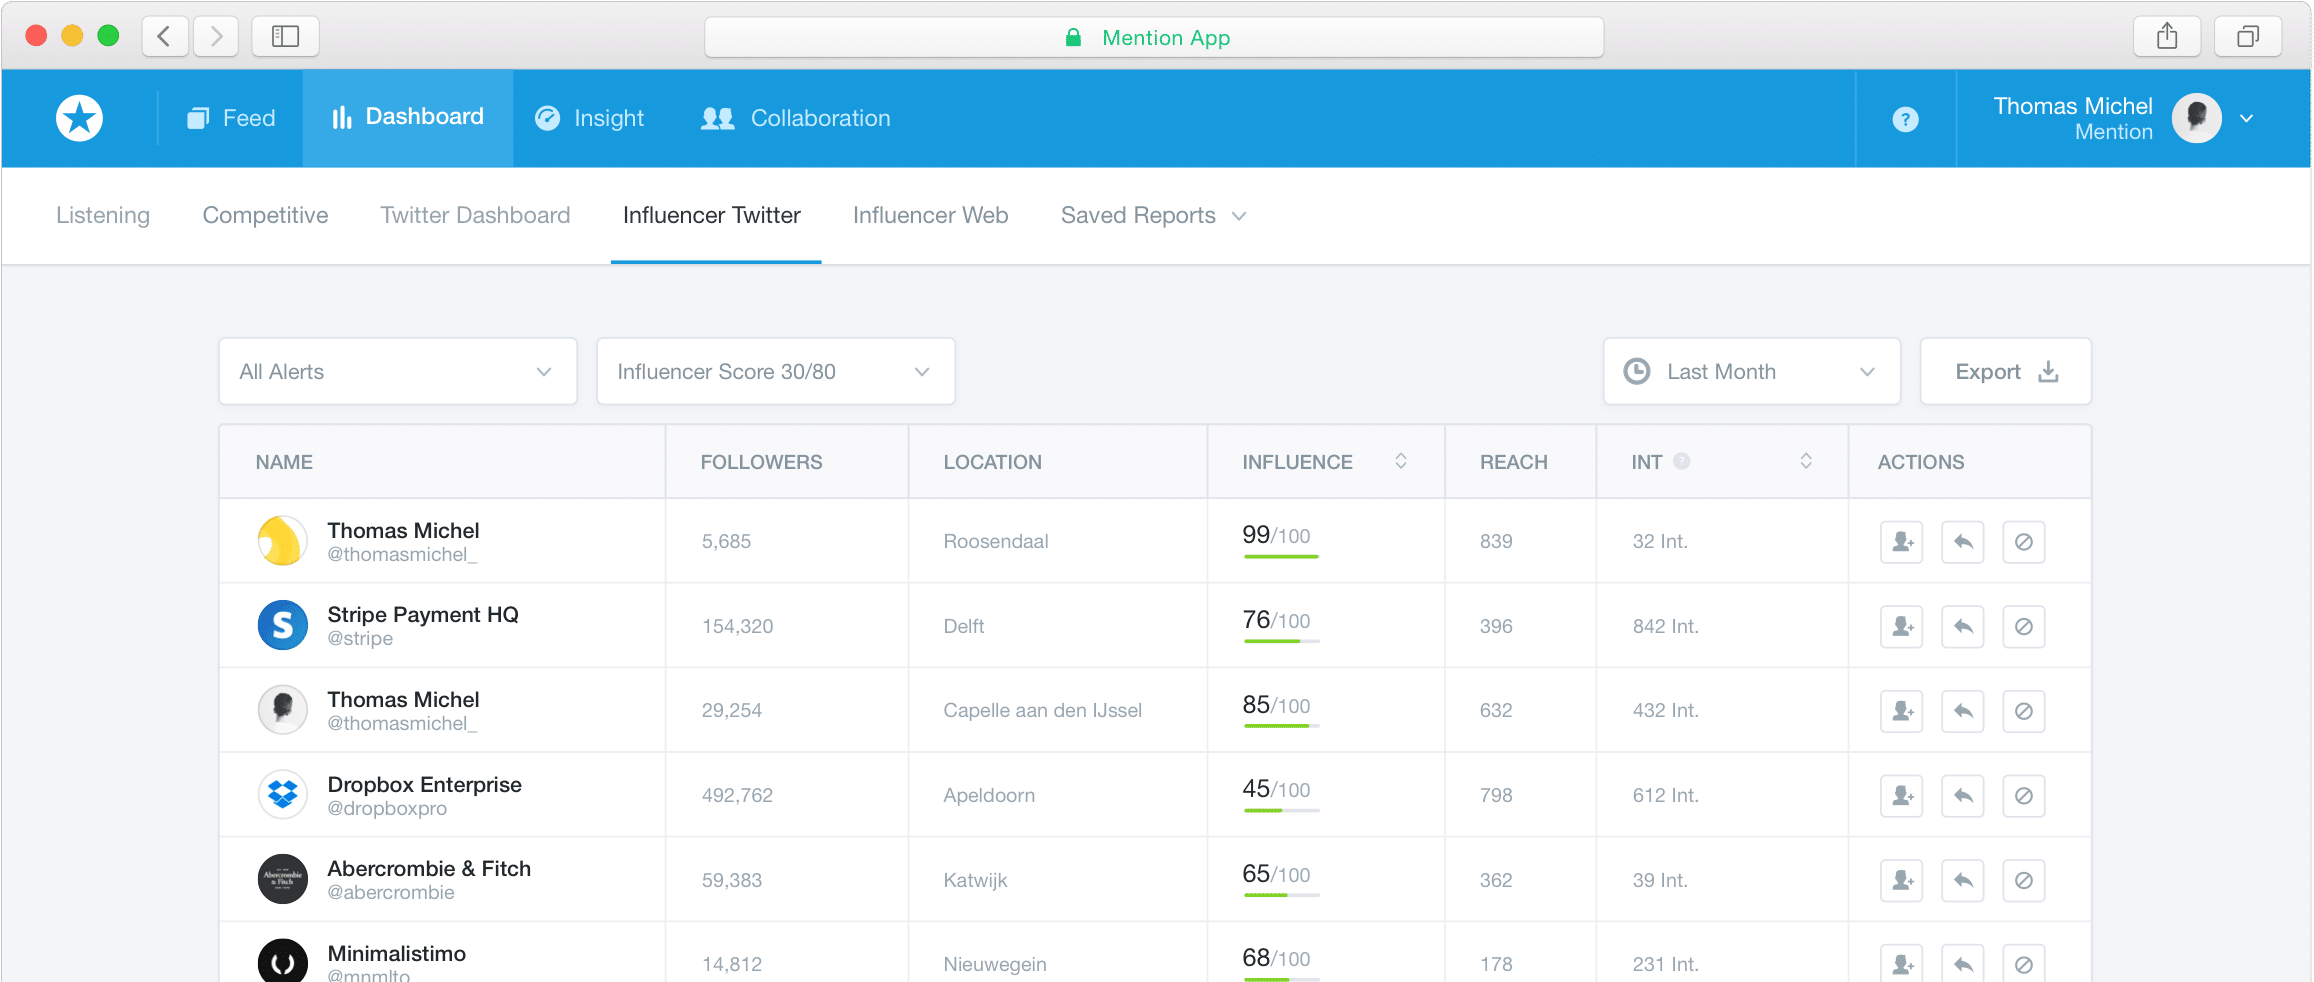Block Thomas Michel from Roosendaal
2314x982 pixels.
pyautogui.click(x=2024, y=542)
